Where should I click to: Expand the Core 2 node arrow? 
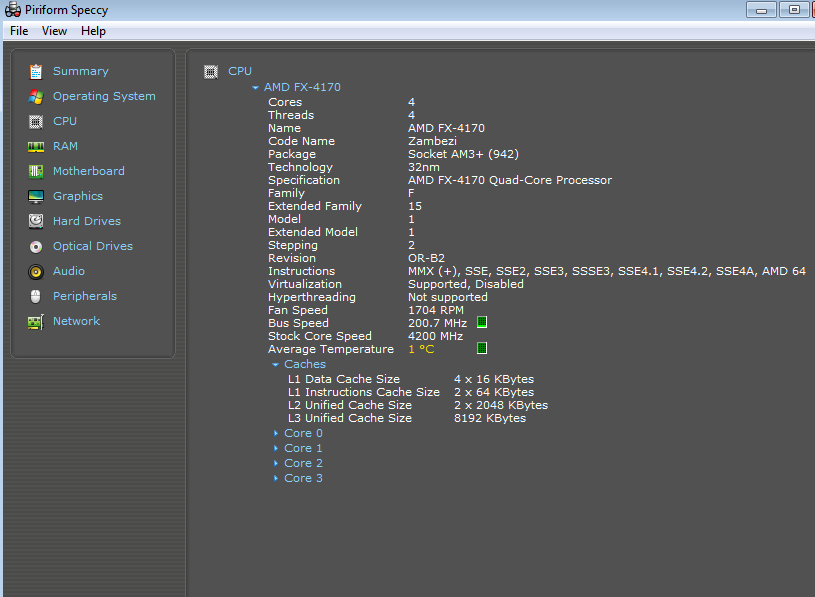click(276, 463)
